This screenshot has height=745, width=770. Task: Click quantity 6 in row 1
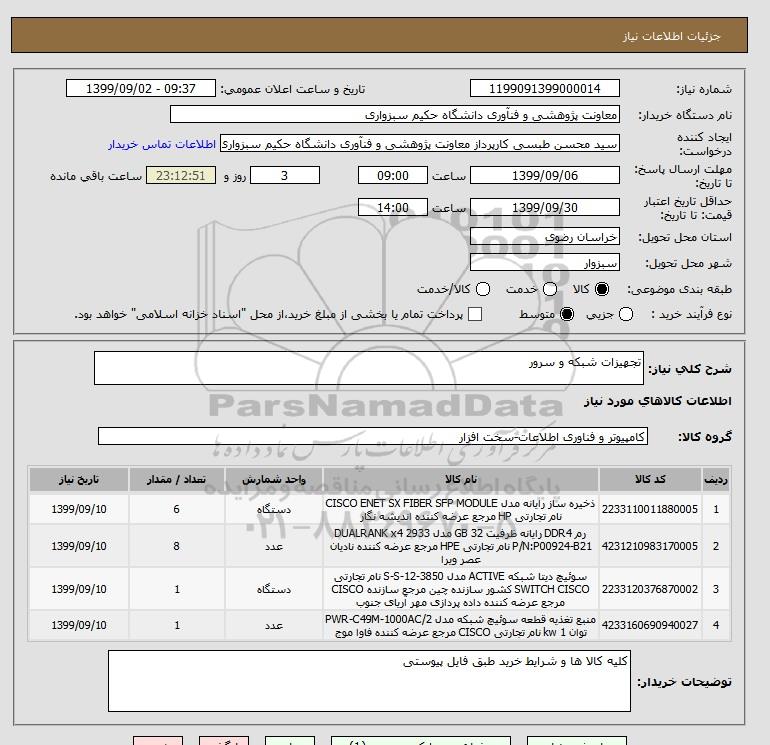[177, 510]
